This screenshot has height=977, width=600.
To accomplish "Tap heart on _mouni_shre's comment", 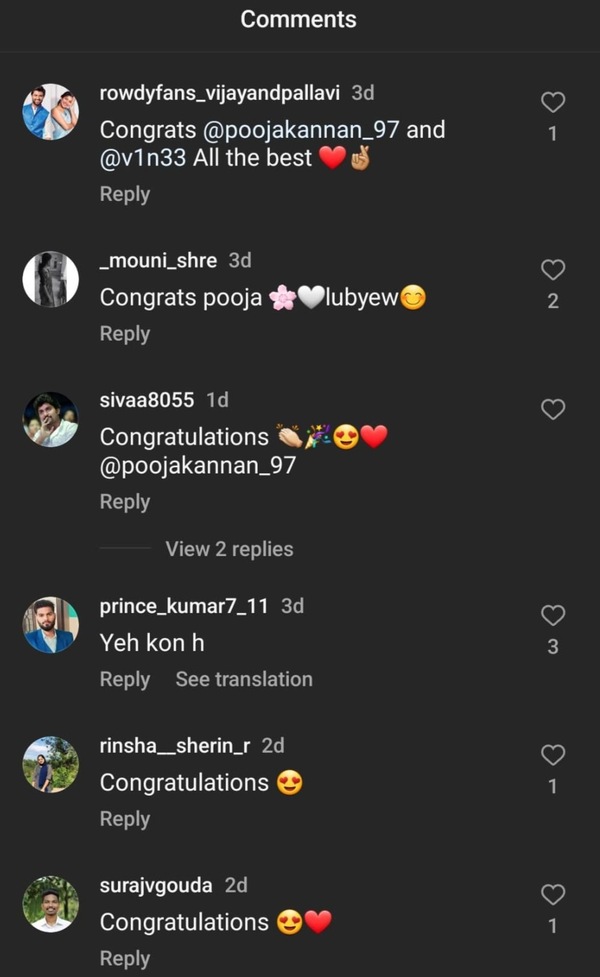I will click(x=552, y=269).
